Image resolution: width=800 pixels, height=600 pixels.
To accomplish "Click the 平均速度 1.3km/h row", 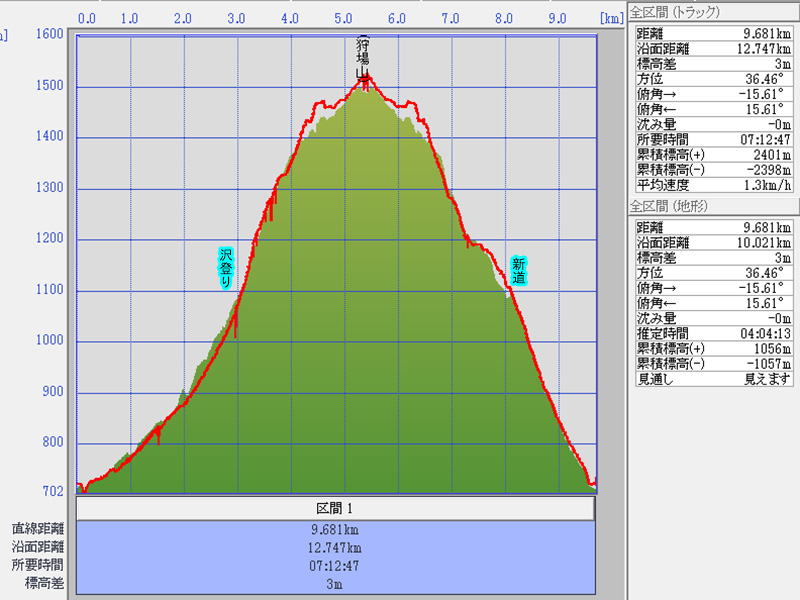I will coord(714,184).
